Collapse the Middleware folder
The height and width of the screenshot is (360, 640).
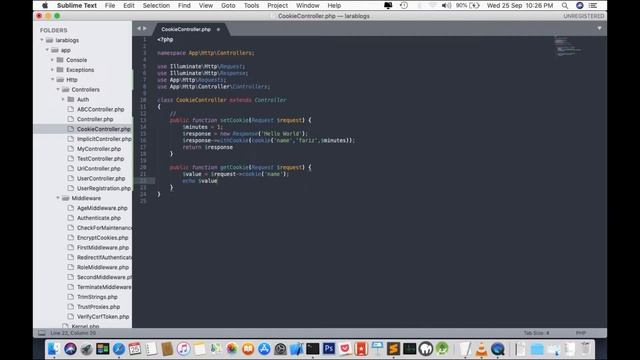(58, 198)
